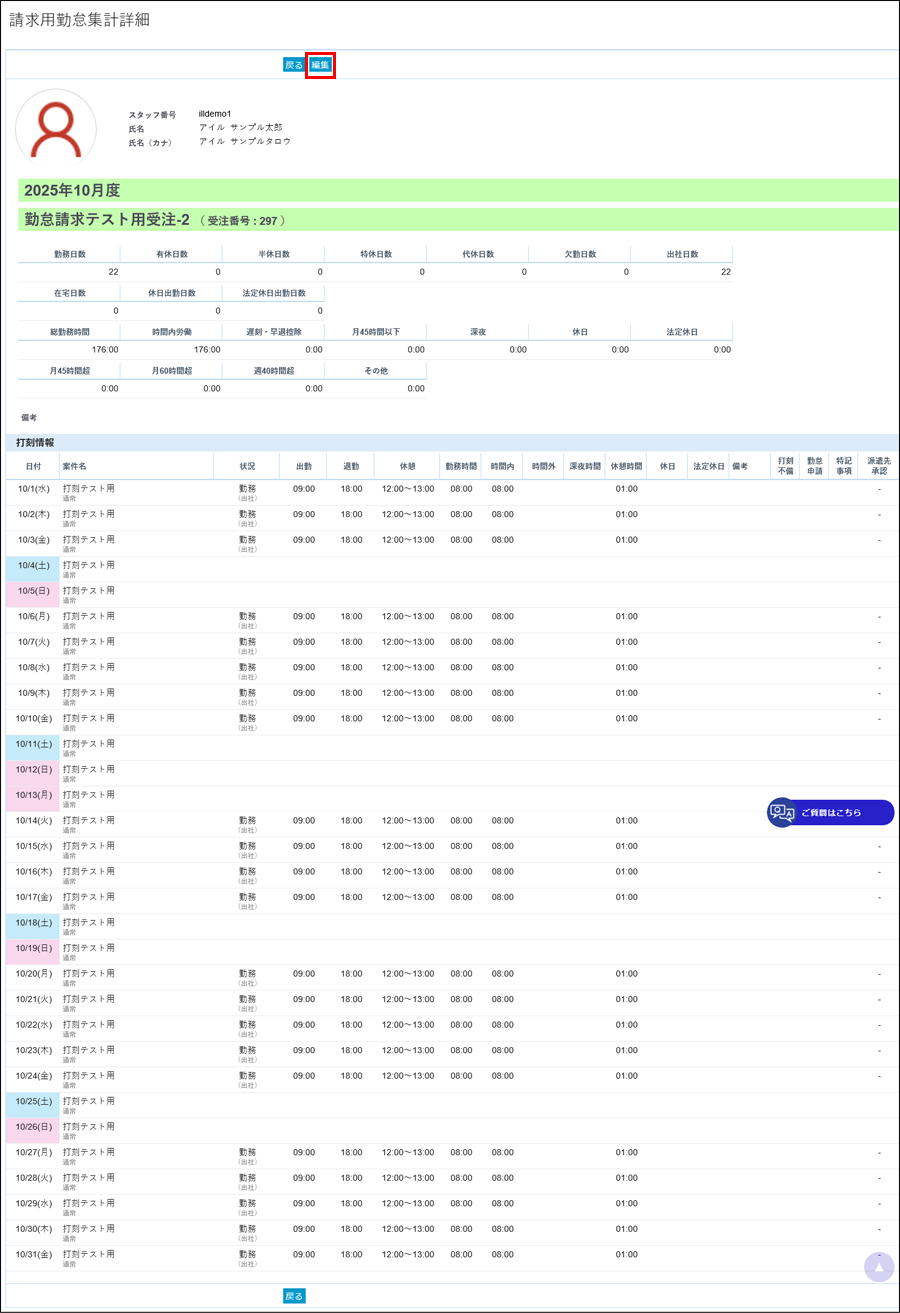Viewport: 900px width, 1313px height.
Task: Open the ご質問はこちら chat widget
Action: pyautogui.click(x=830, y=812)
